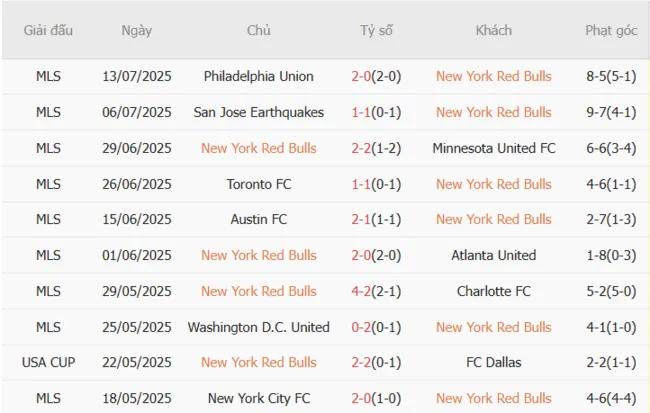
Task: Click the Phạt góc column header
Action: (611, 30)
